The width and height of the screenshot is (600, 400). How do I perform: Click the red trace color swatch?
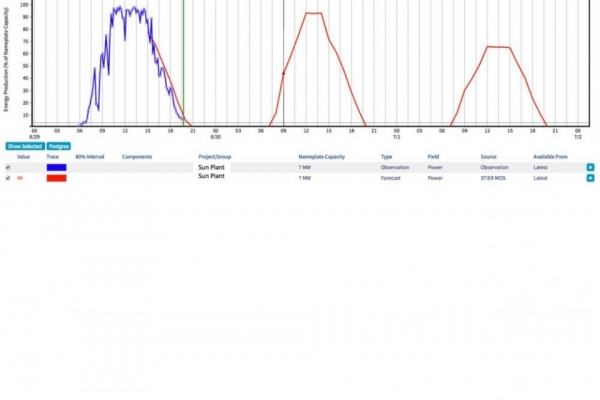(x=56, y=177)
